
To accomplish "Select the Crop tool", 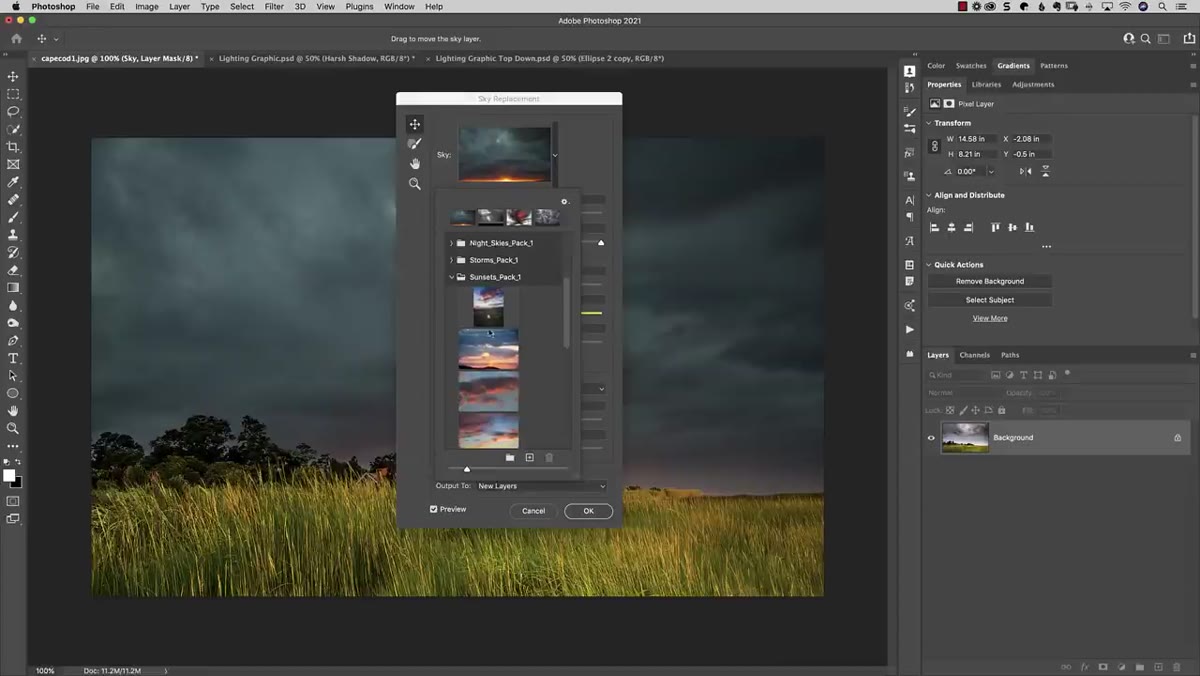I will tap(13, 147).
